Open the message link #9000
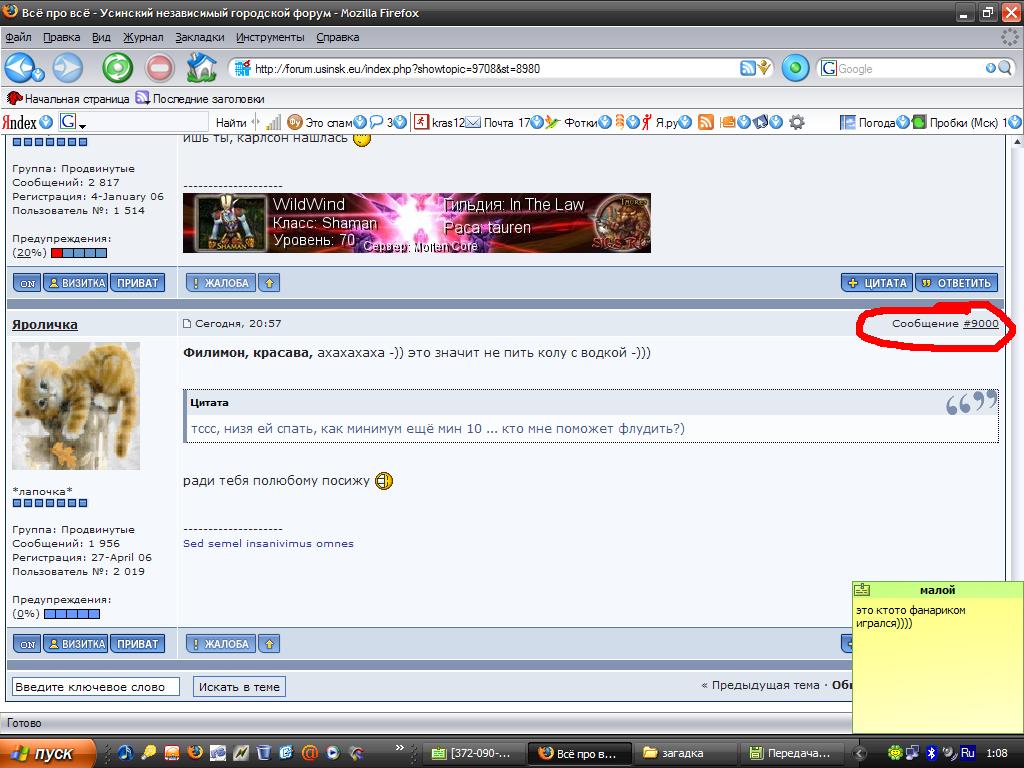The width and height of the screenshot is (1024, 768). coord(980,324)
